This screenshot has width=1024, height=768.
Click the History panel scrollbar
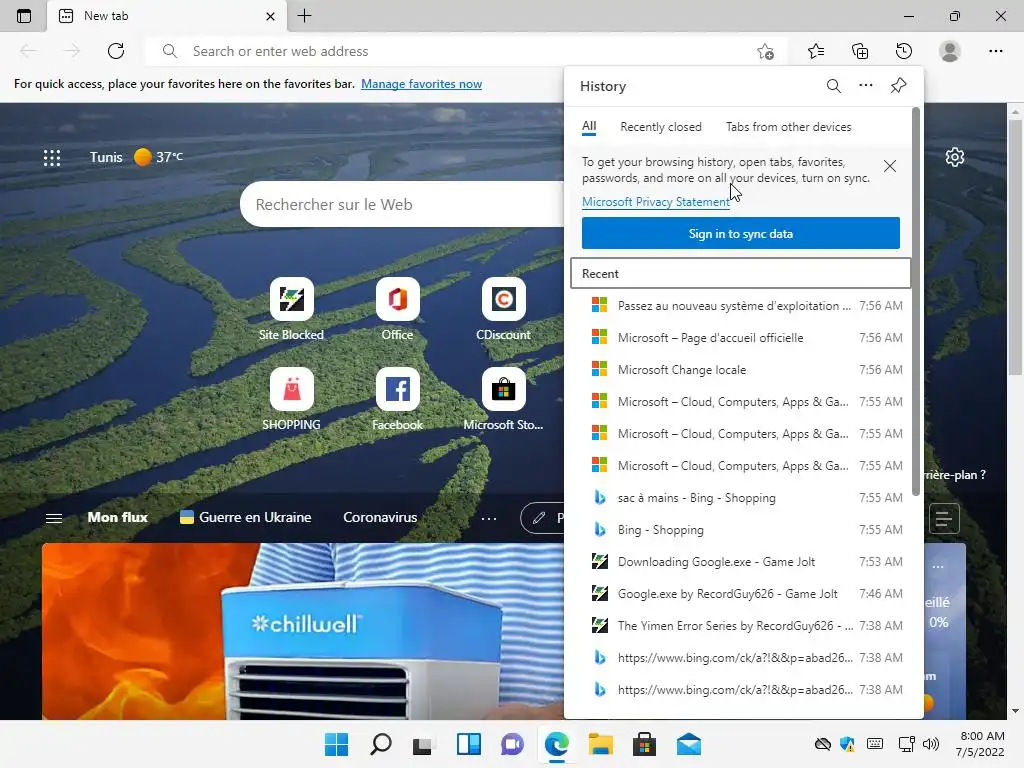coord(916,300)
